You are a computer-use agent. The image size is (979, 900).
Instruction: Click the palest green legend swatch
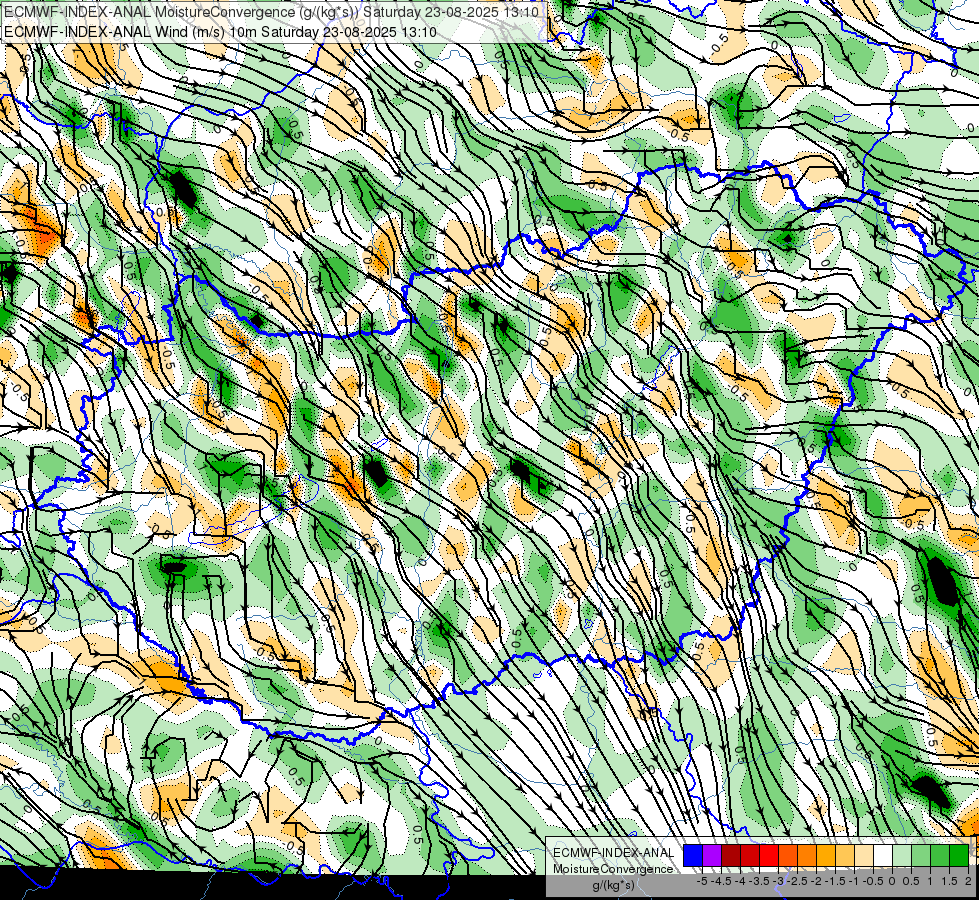[902, 856]
